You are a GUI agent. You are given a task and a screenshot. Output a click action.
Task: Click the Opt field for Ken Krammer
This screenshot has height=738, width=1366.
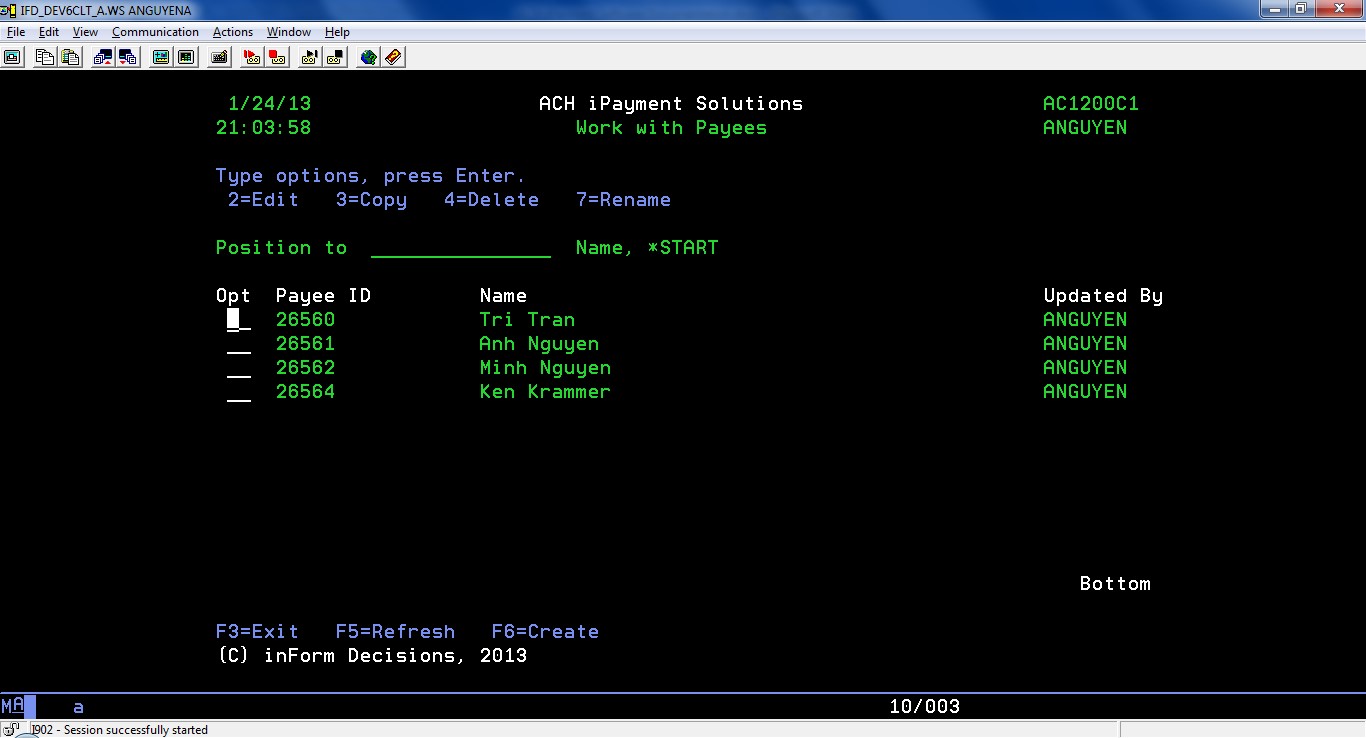(x=238, y=392)
